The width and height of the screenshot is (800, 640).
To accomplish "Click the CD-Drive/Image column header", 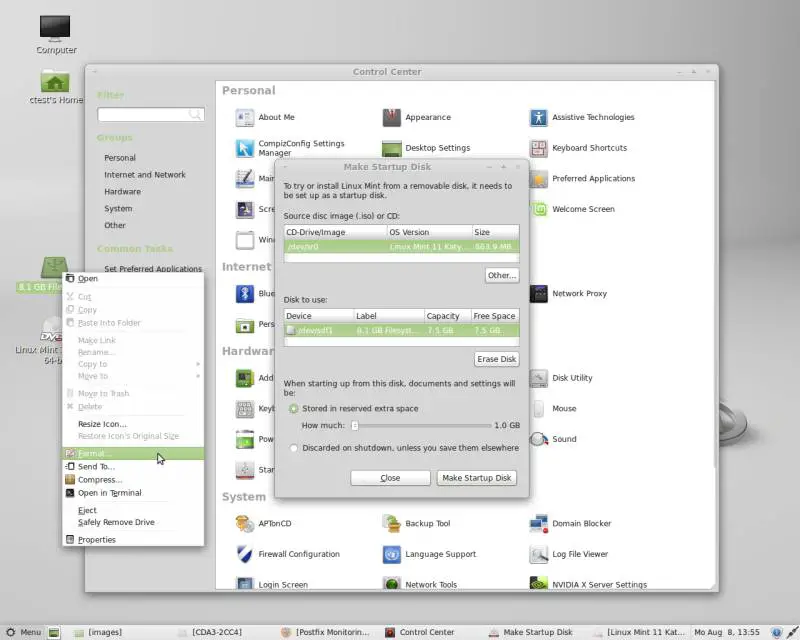I will (336, 232).
